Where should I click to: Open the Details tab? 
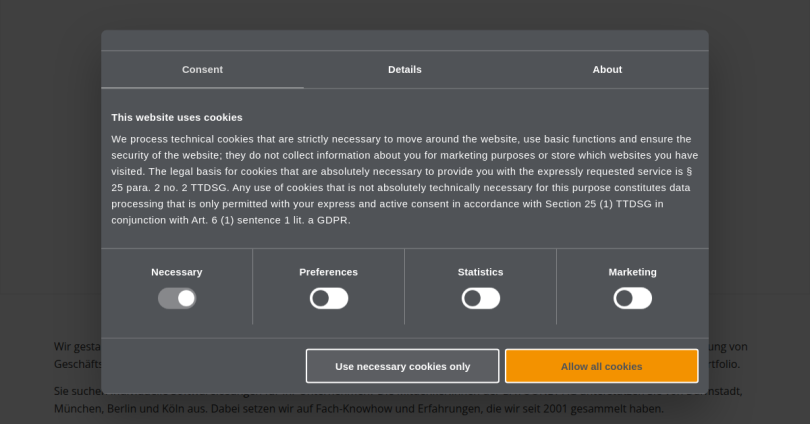click(x=404, y=70)
